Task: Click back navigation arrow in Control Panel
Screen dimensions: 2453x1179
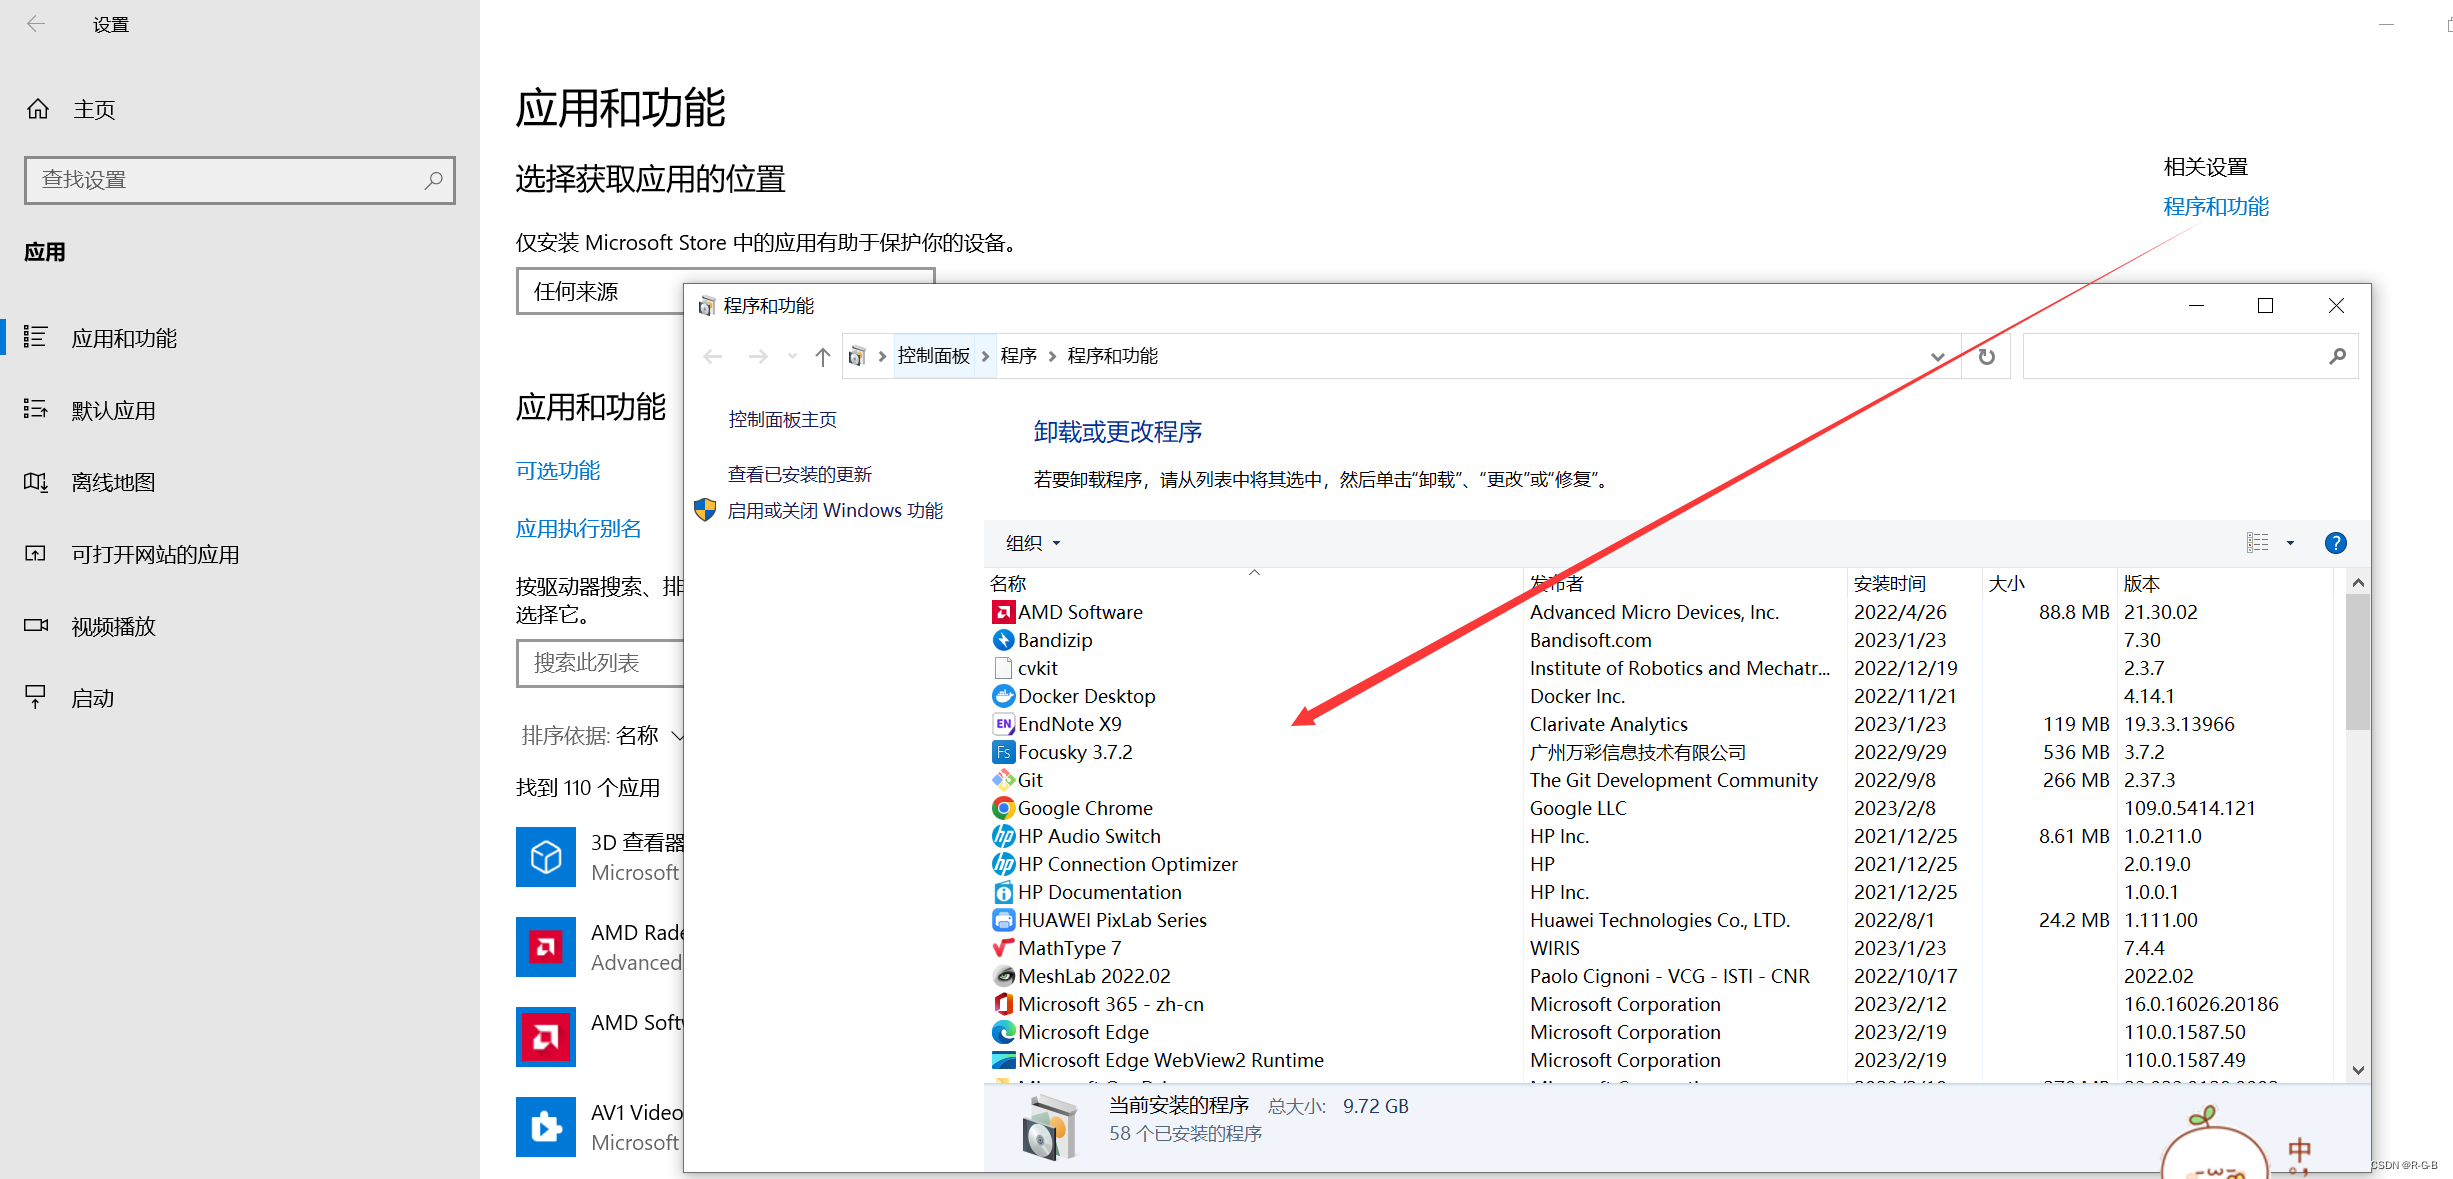Action: point(713,357)
